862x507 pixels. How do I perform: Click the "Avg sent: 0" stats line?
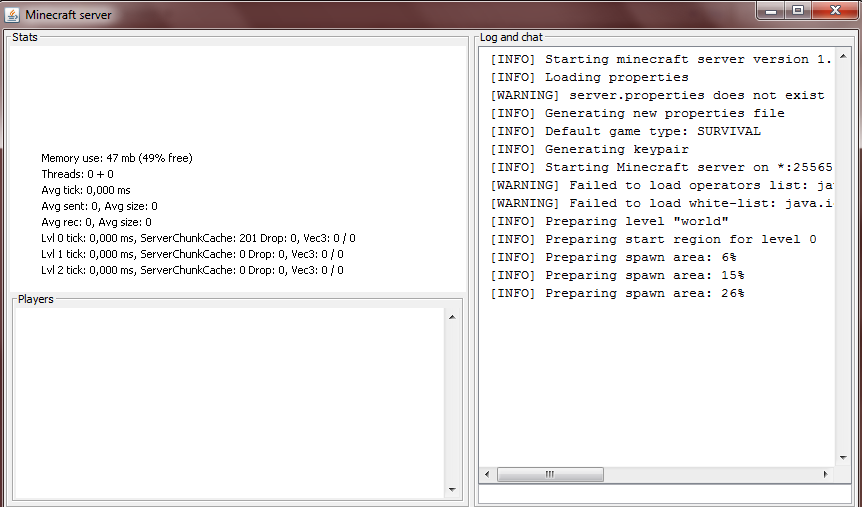point(100,206)
